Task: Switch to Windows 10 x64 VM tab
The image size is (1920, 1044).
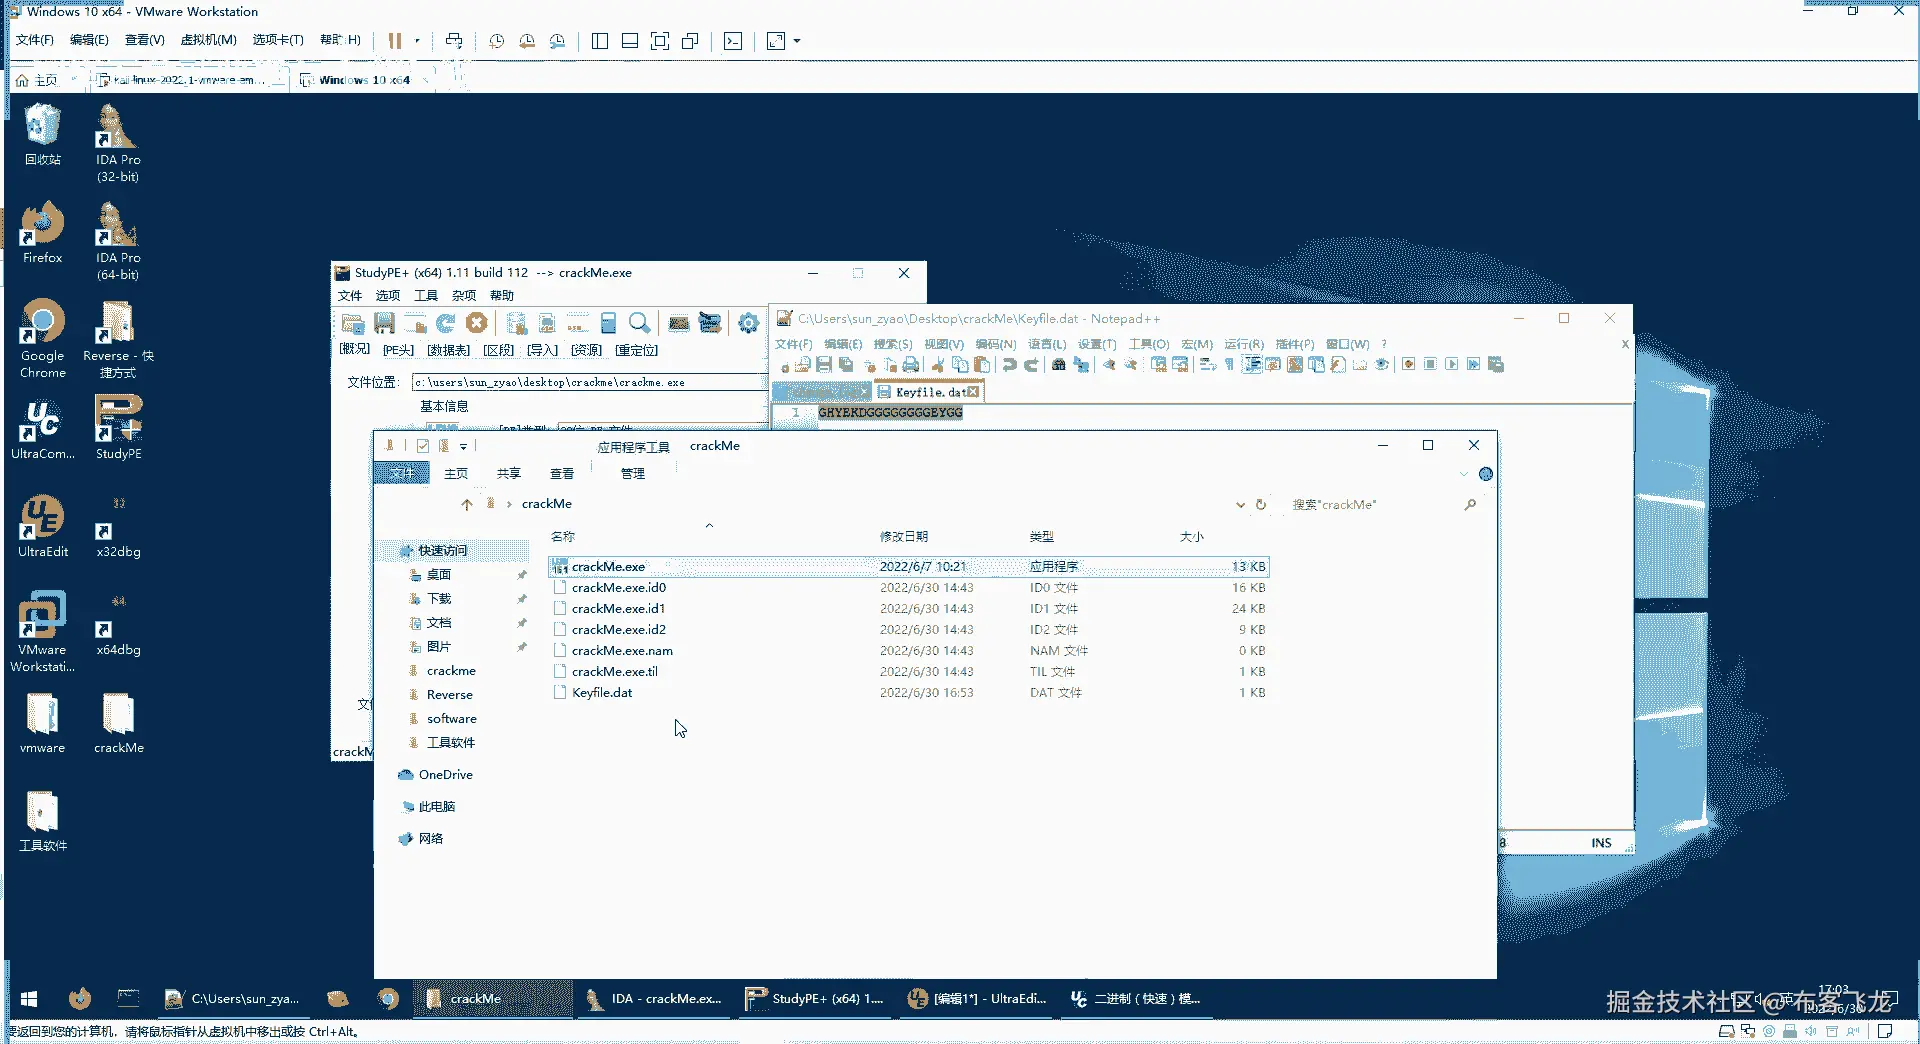Action: click(x=364, y=80)
